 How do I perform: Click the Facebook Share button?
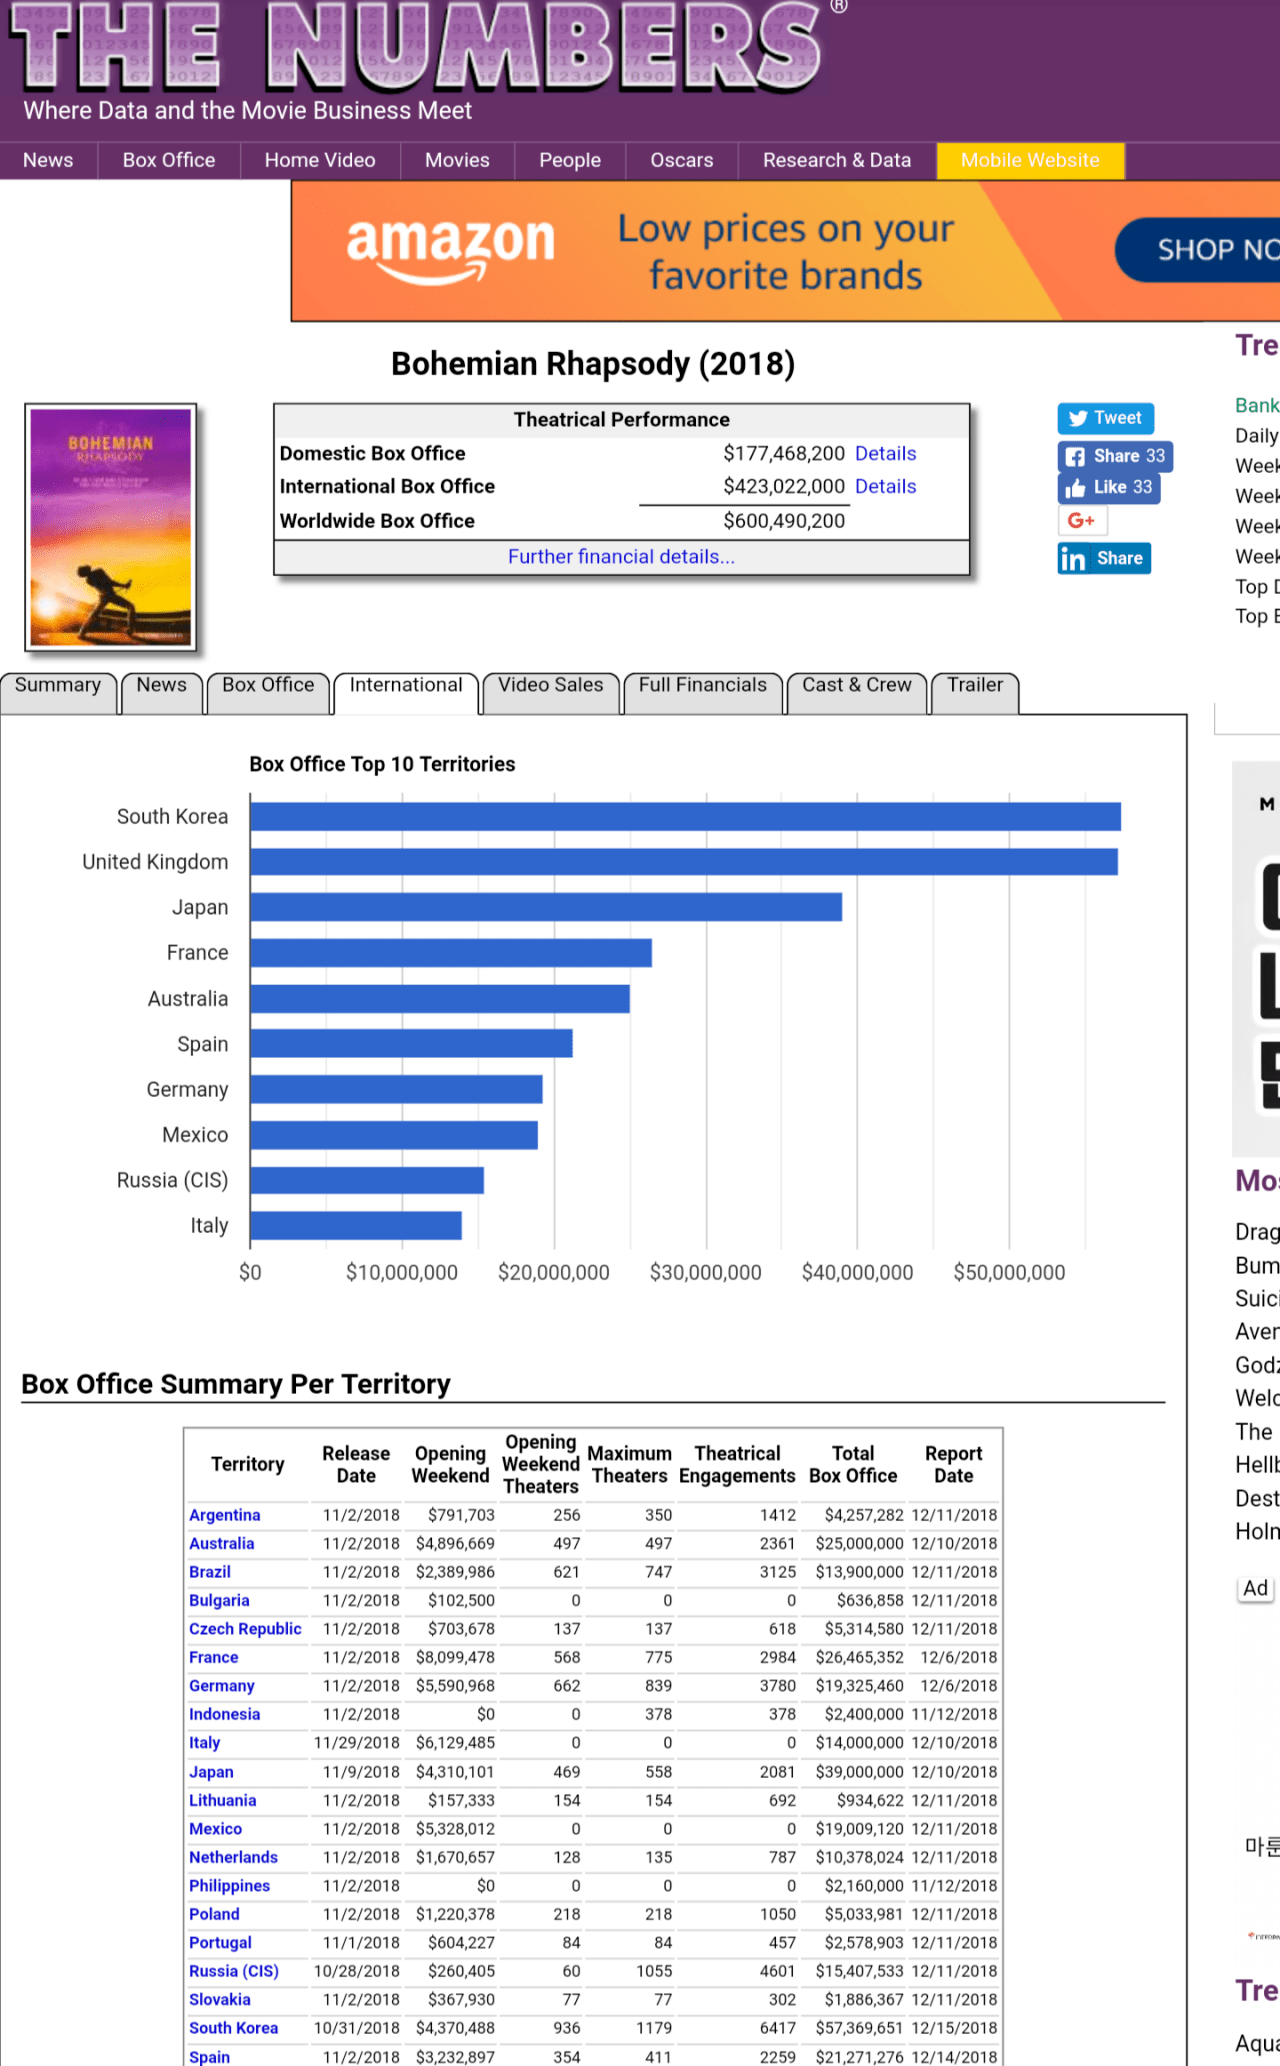coord(1114,456)
